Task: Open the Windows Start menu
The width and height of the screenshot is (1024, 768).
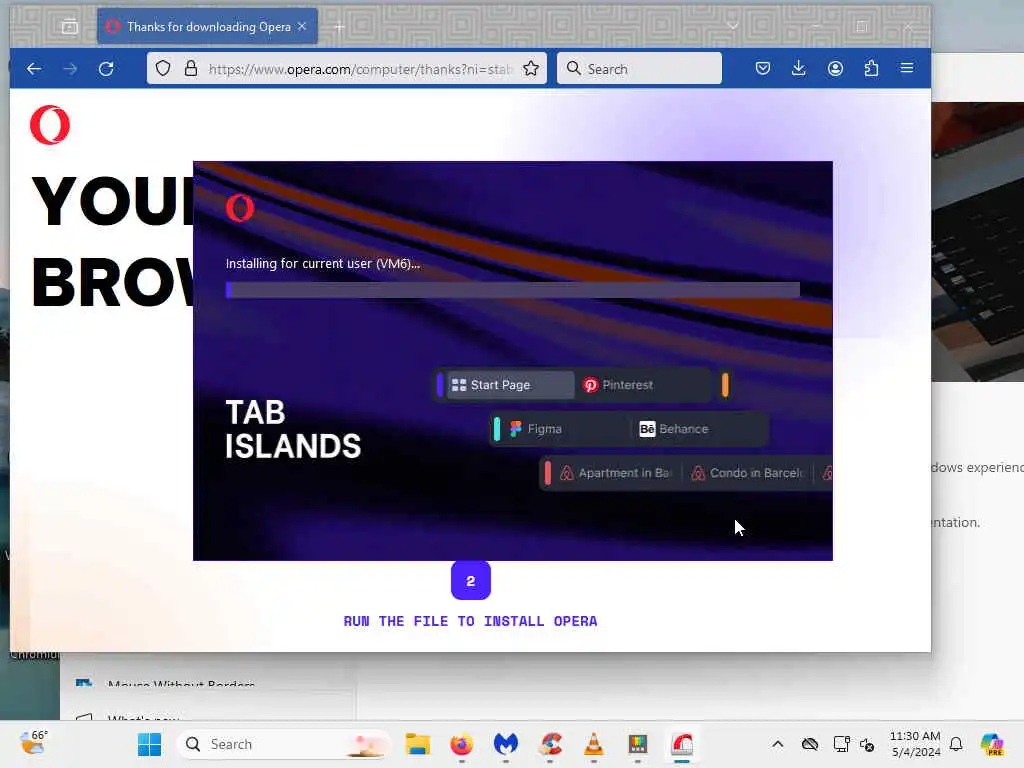Action: point(150,744)
